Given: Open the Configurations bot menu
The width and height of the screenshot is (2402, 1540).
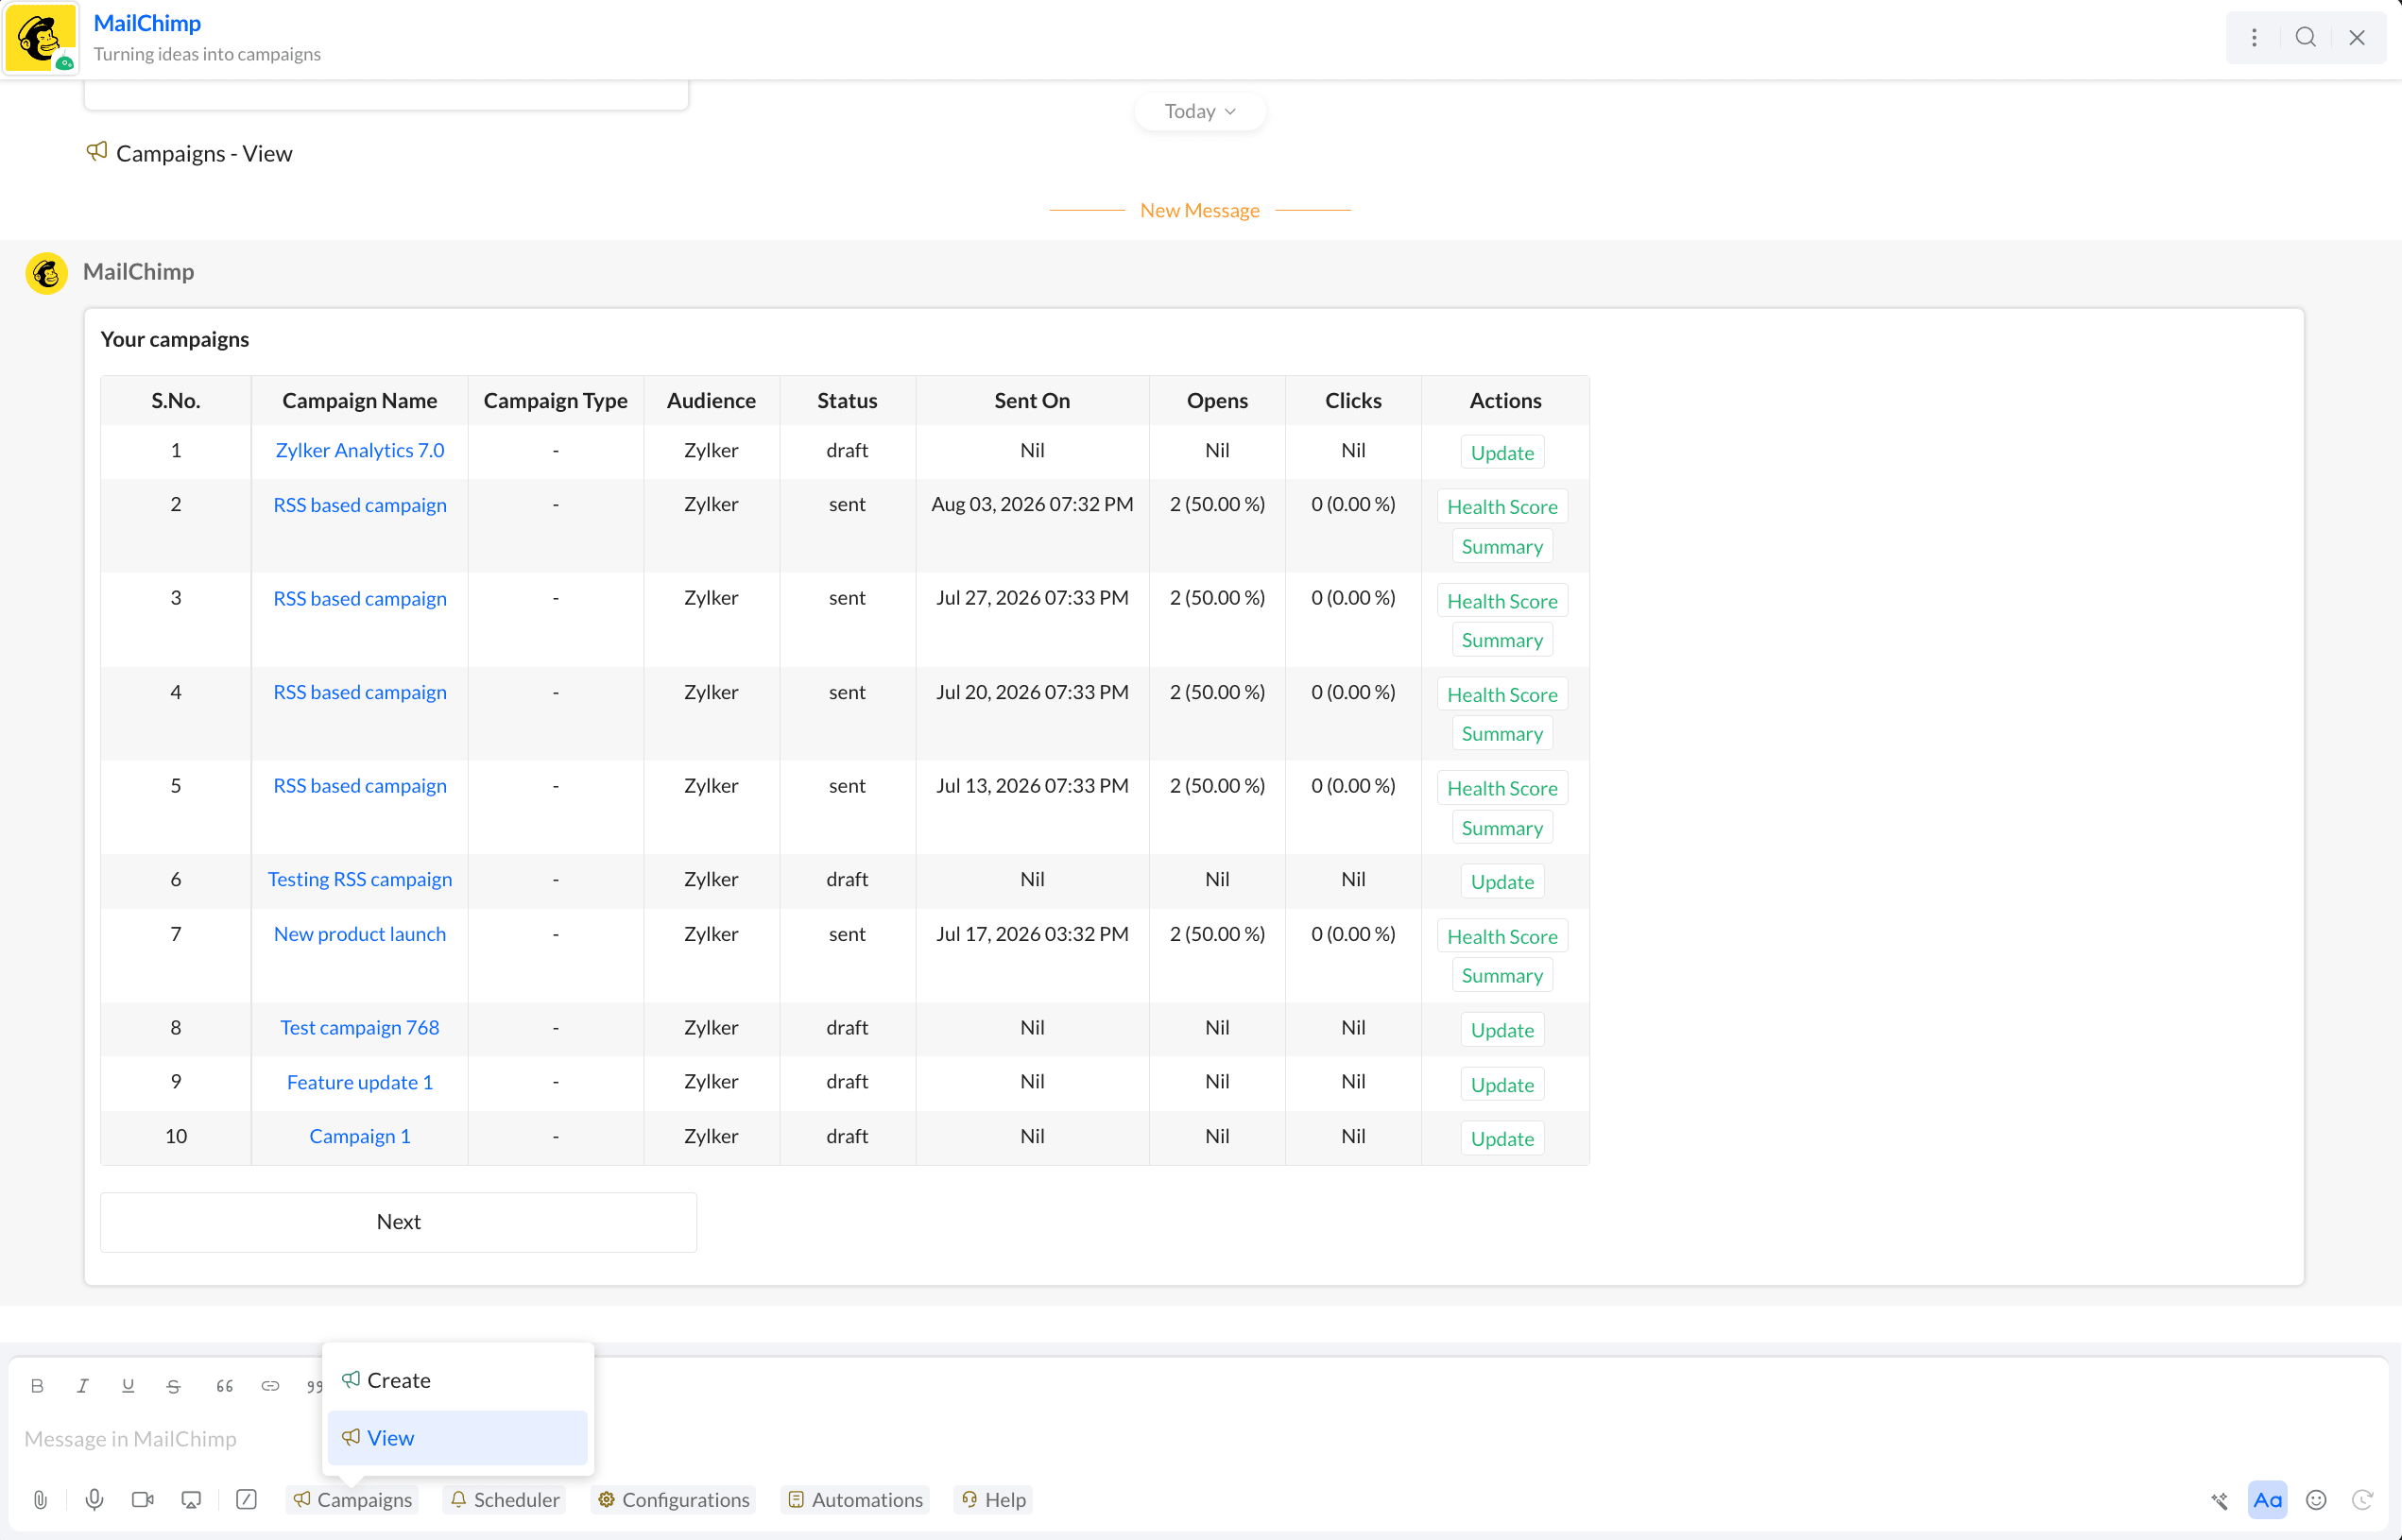Looking at the screenshot, I should pos(674,1499).
